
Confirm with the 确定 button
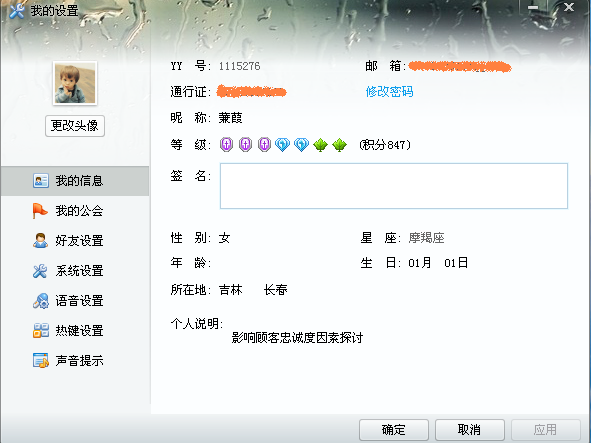(x=393, y=430)
